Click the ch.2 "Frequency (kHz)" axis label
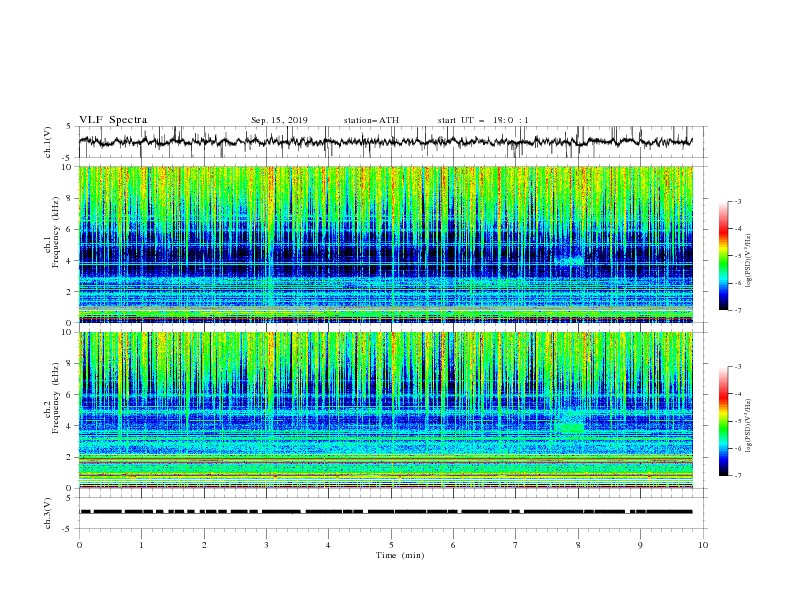 tap(56, 398)
